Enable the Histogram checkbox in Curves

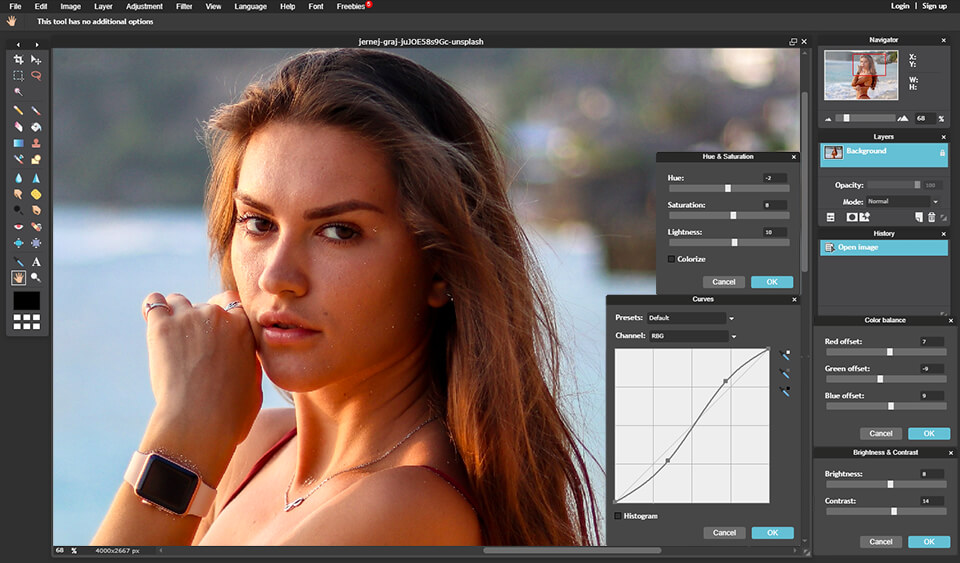(x=618, y=516)
